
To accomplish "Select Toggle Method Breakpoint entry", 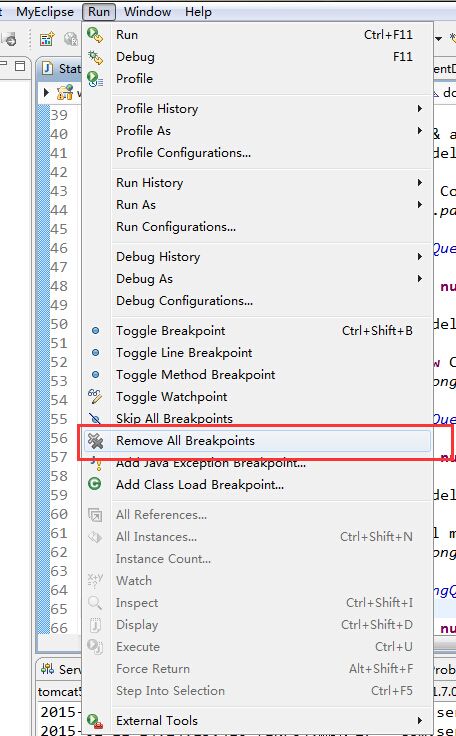I will pyautogui.click(x=257, y=375).
